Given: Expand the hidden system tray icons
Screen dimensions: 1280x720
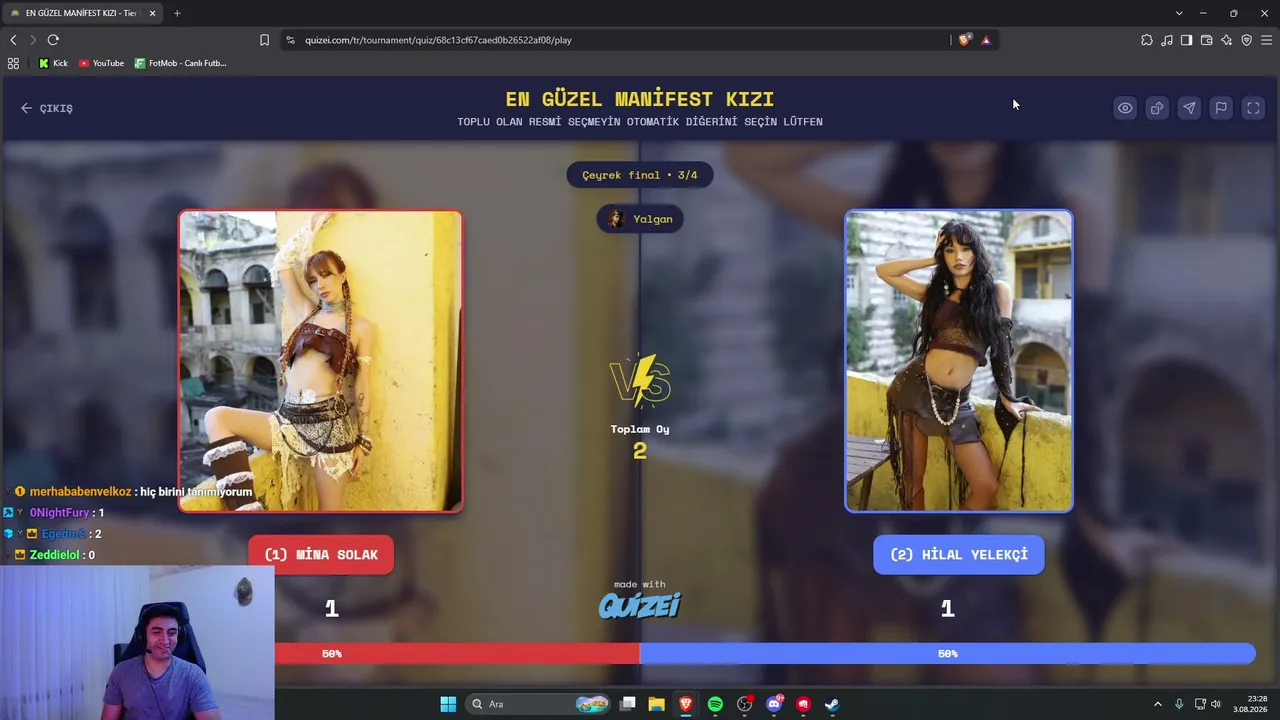Looking at the screenshot, I should click(x=1158, y=704).
